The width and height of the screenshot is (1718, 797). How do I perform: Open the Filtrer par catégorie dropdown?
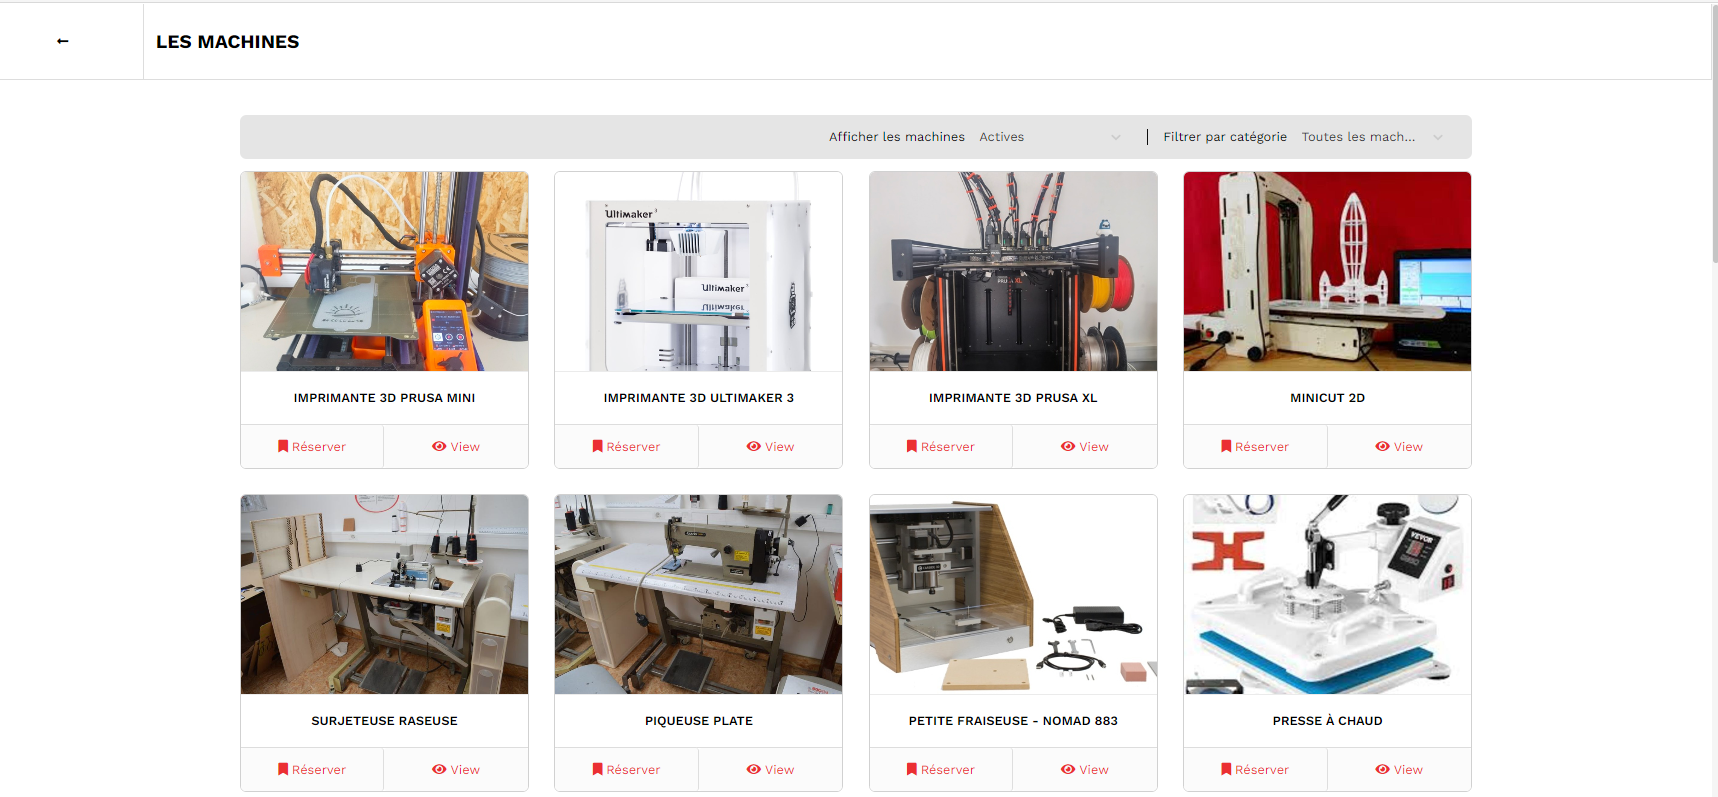pos(1372,137)
